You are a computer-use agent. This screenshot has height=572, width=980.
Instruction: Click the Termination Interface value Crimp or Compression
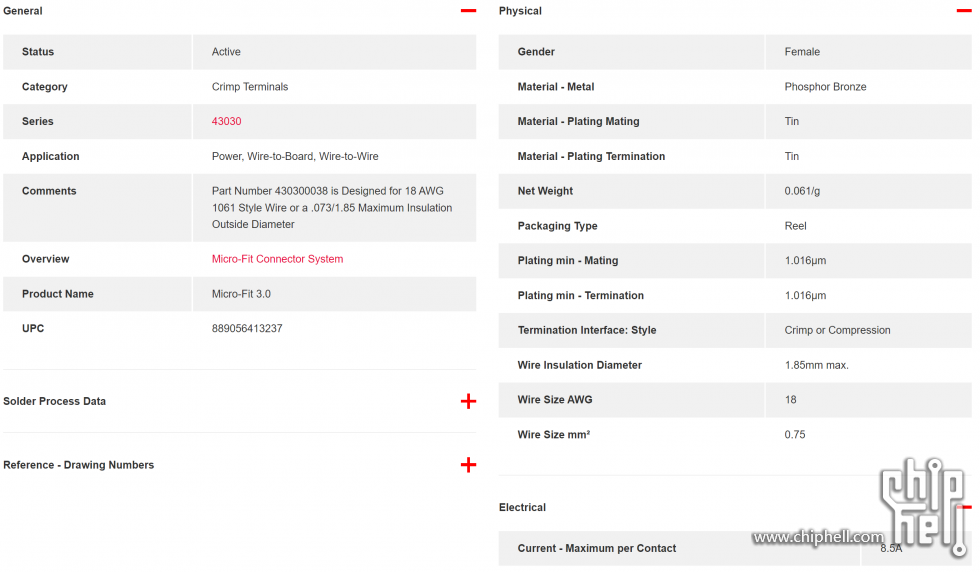[x=837, y=330]
